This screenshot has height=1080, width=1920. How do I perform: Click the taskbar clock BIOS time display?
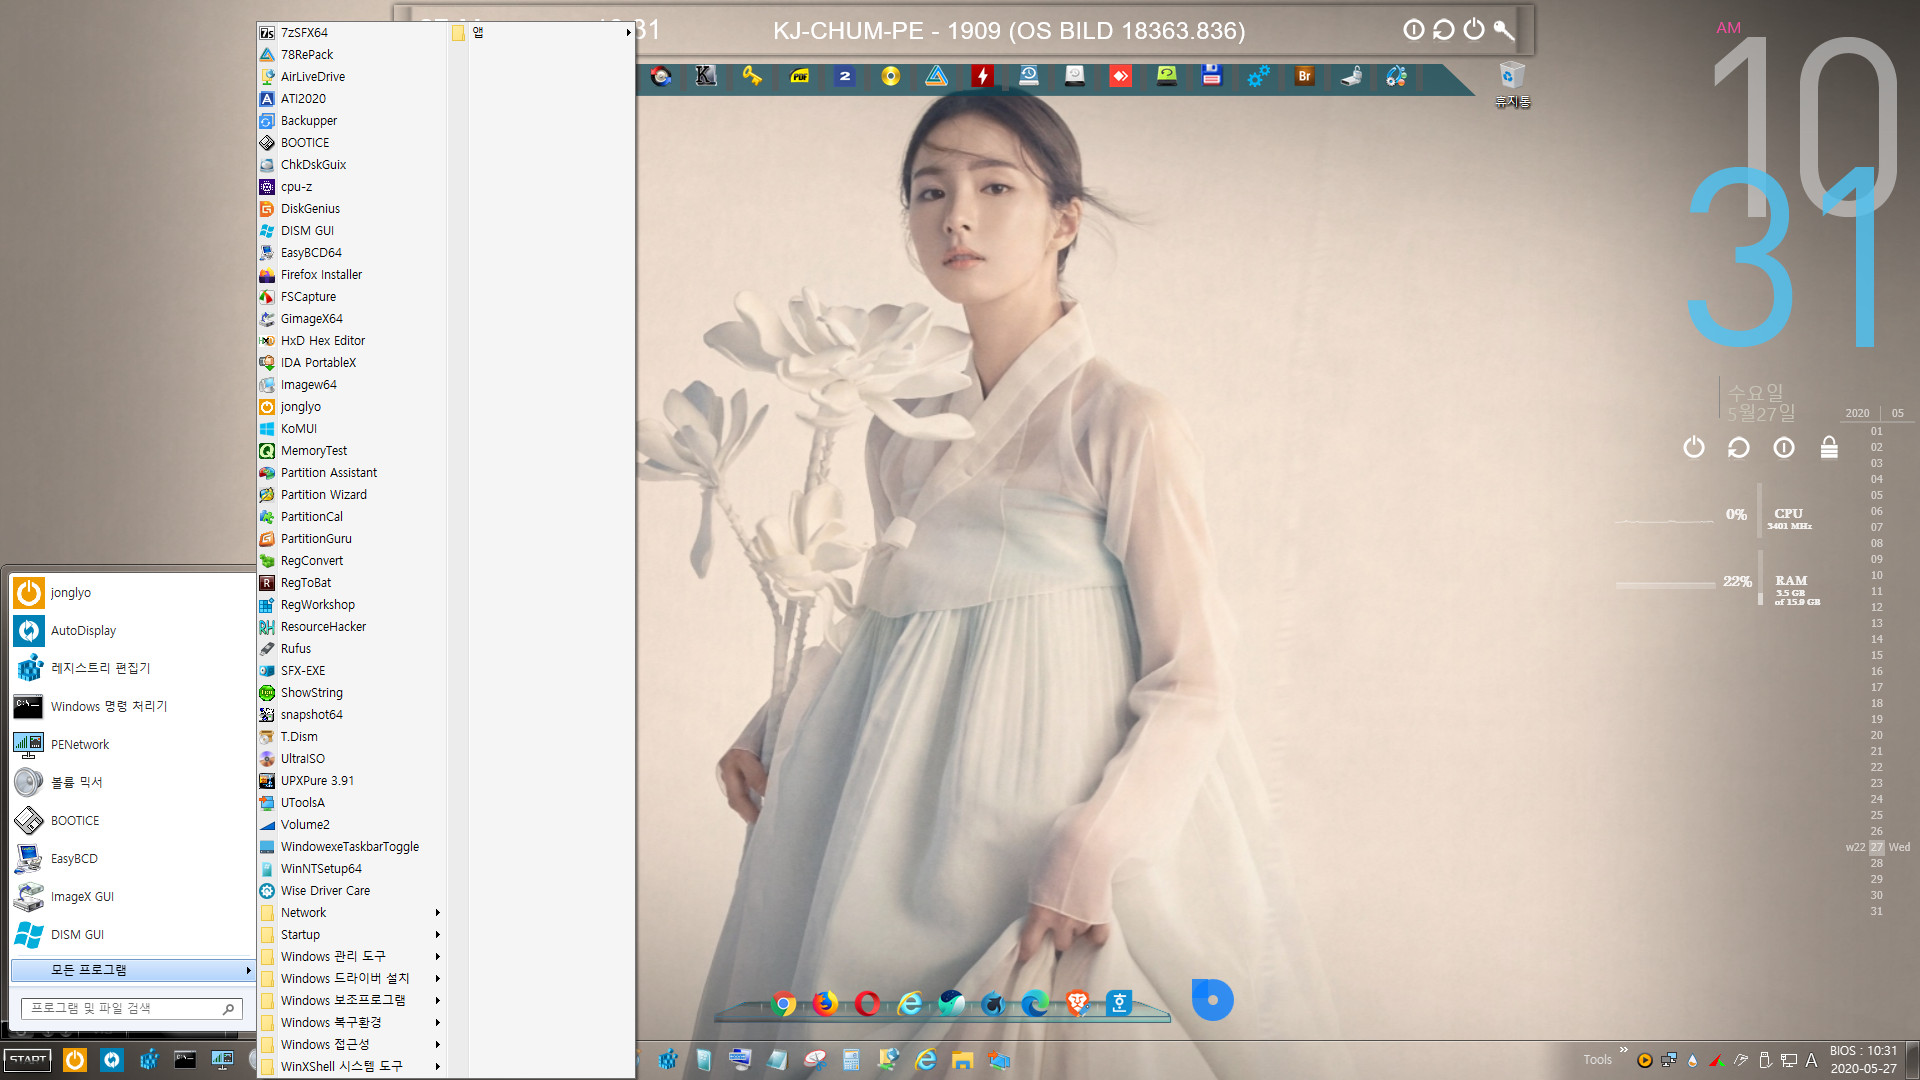tap(1863, 1060)
